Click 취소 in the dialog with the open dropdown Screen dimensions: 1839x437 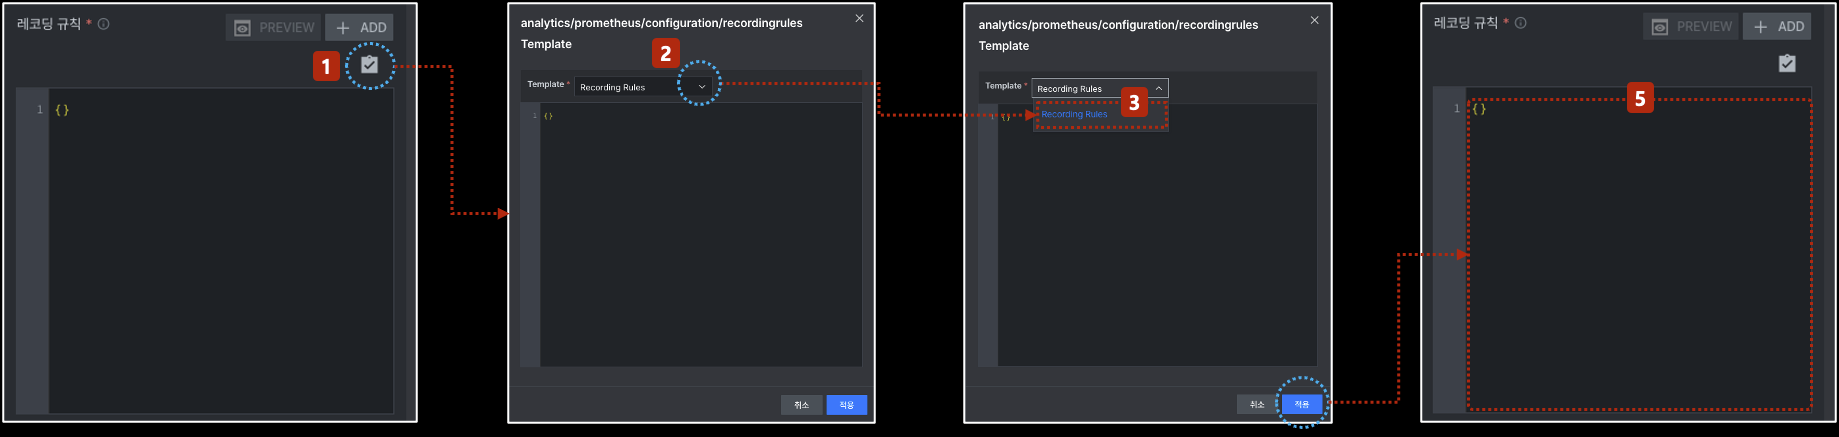tap(1257, 404)
